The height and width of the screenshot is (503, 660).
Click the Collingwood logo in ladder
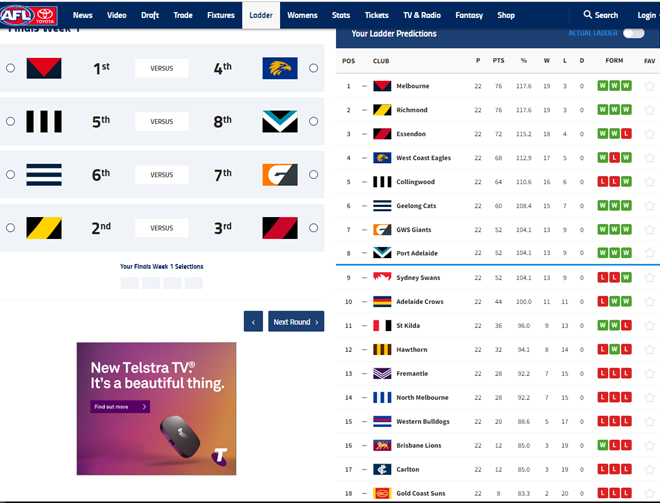(x=382, y=182)
